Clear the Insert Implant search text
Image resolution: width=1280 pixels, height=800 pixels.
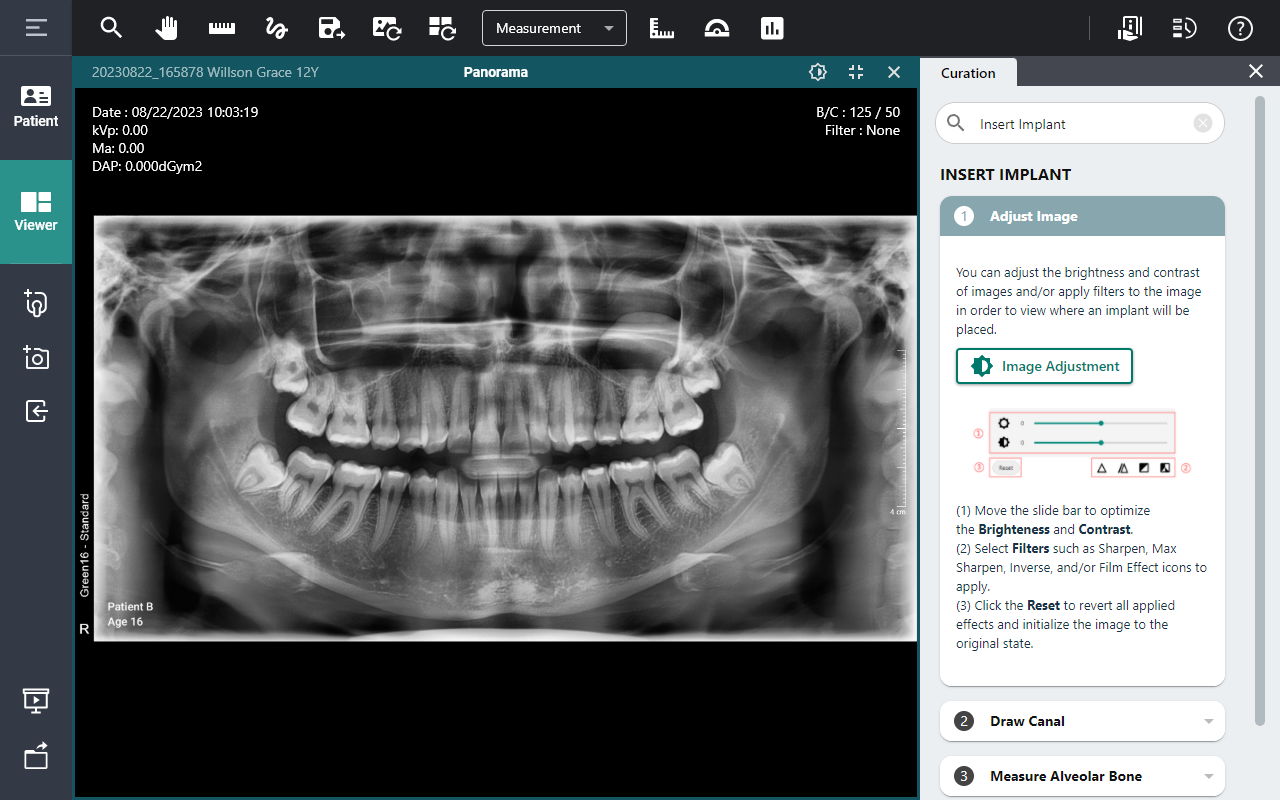(1203, 123)
